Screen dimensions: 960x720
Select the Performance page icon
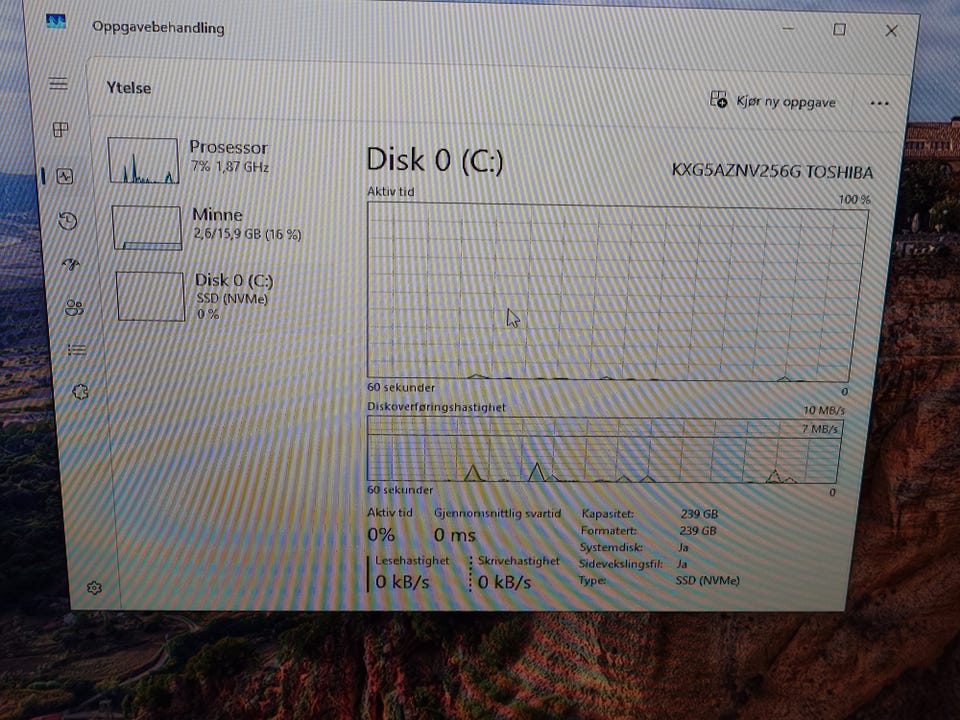pos(64,176)
